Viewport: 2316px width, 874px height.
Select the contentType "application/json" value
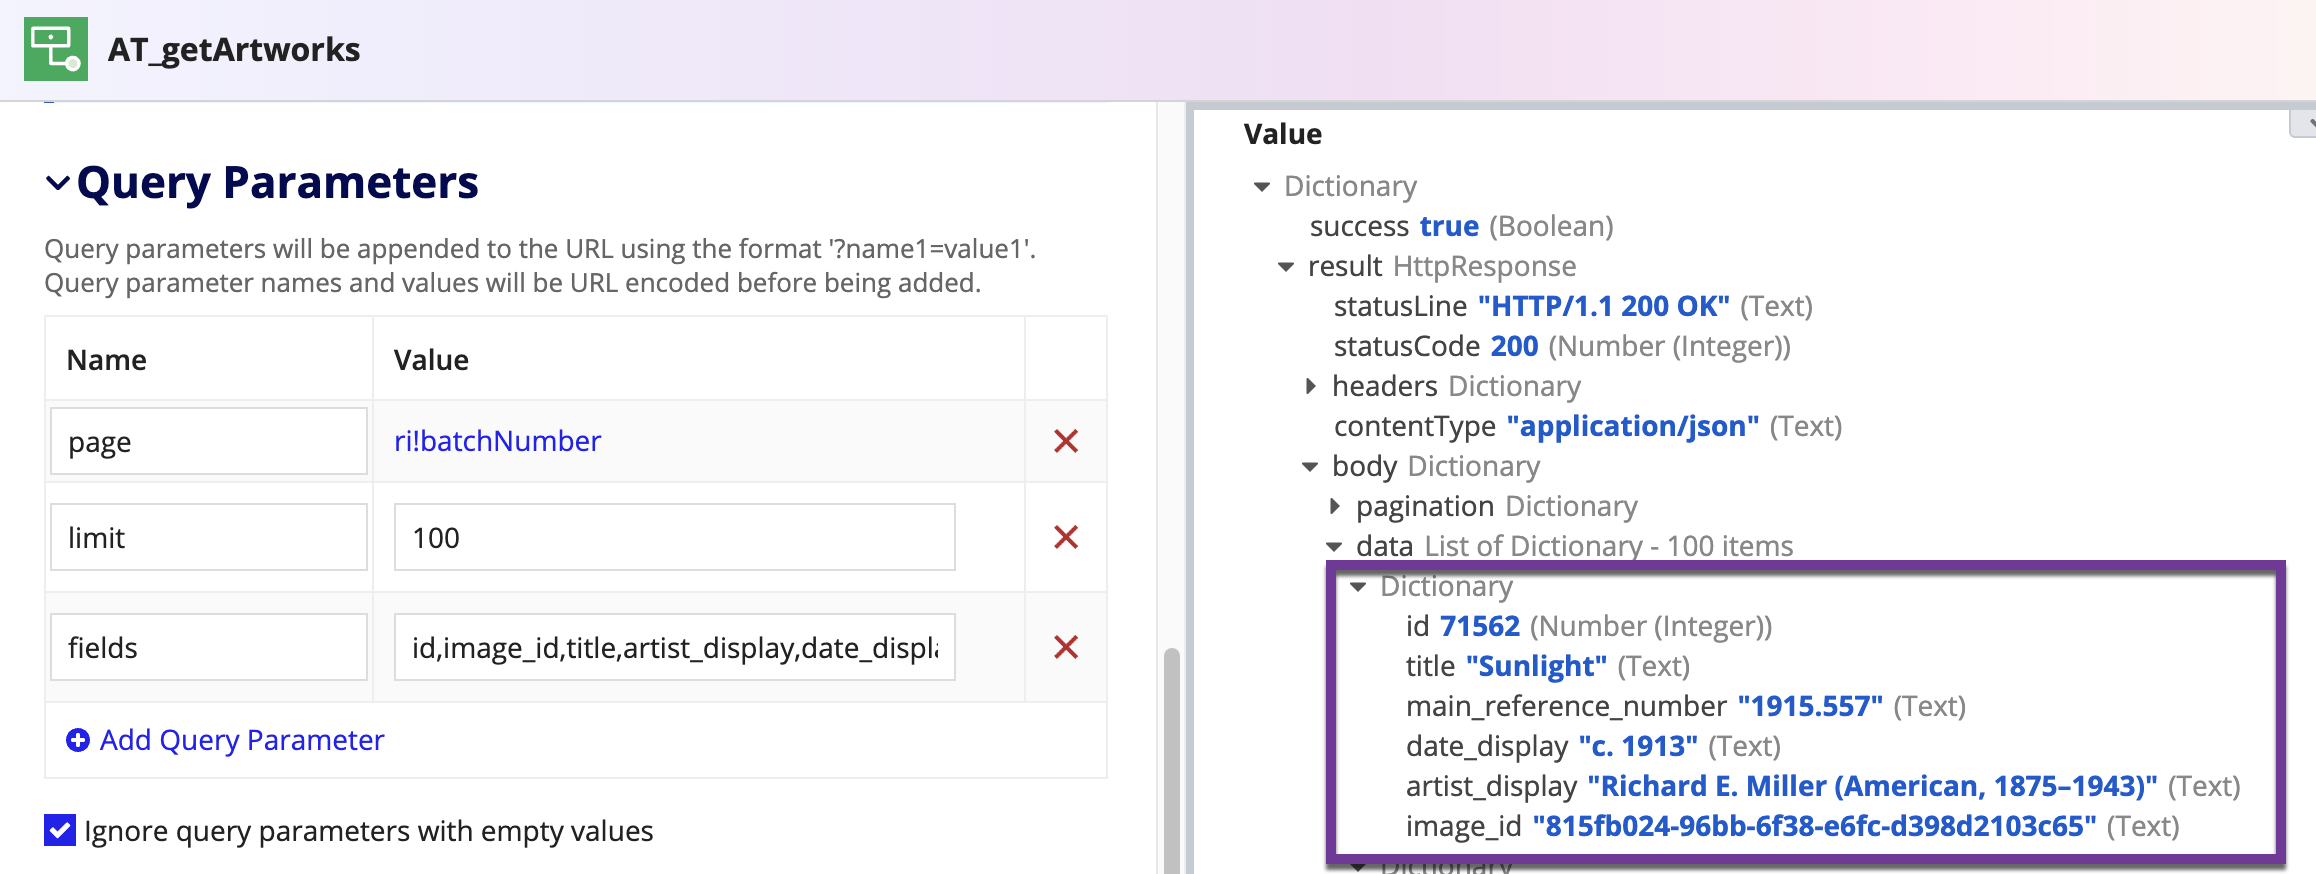1633,426
